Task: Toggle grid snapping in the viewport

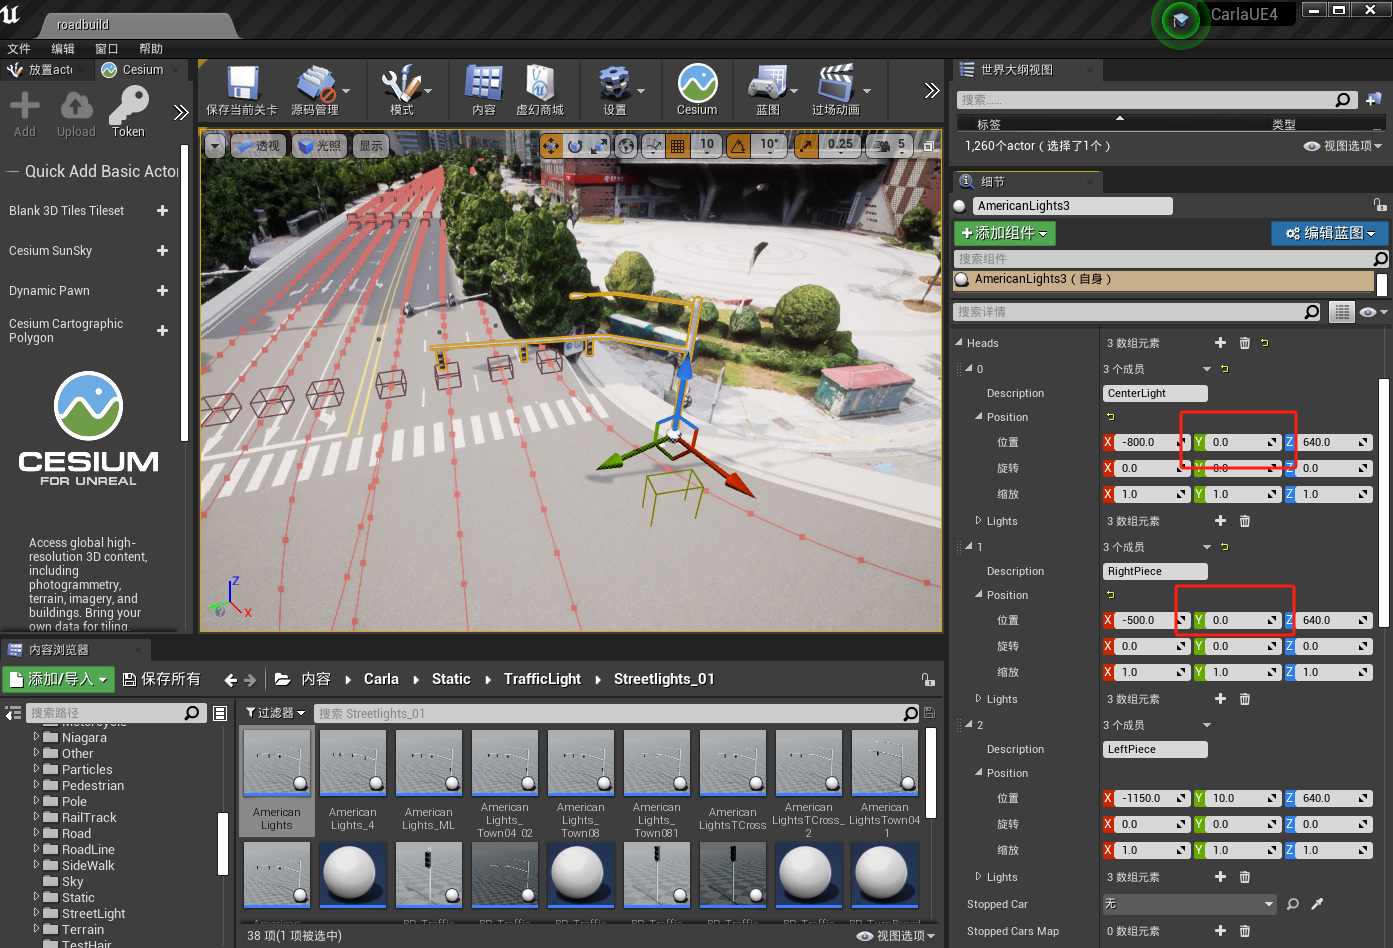Action: (677, 146)
